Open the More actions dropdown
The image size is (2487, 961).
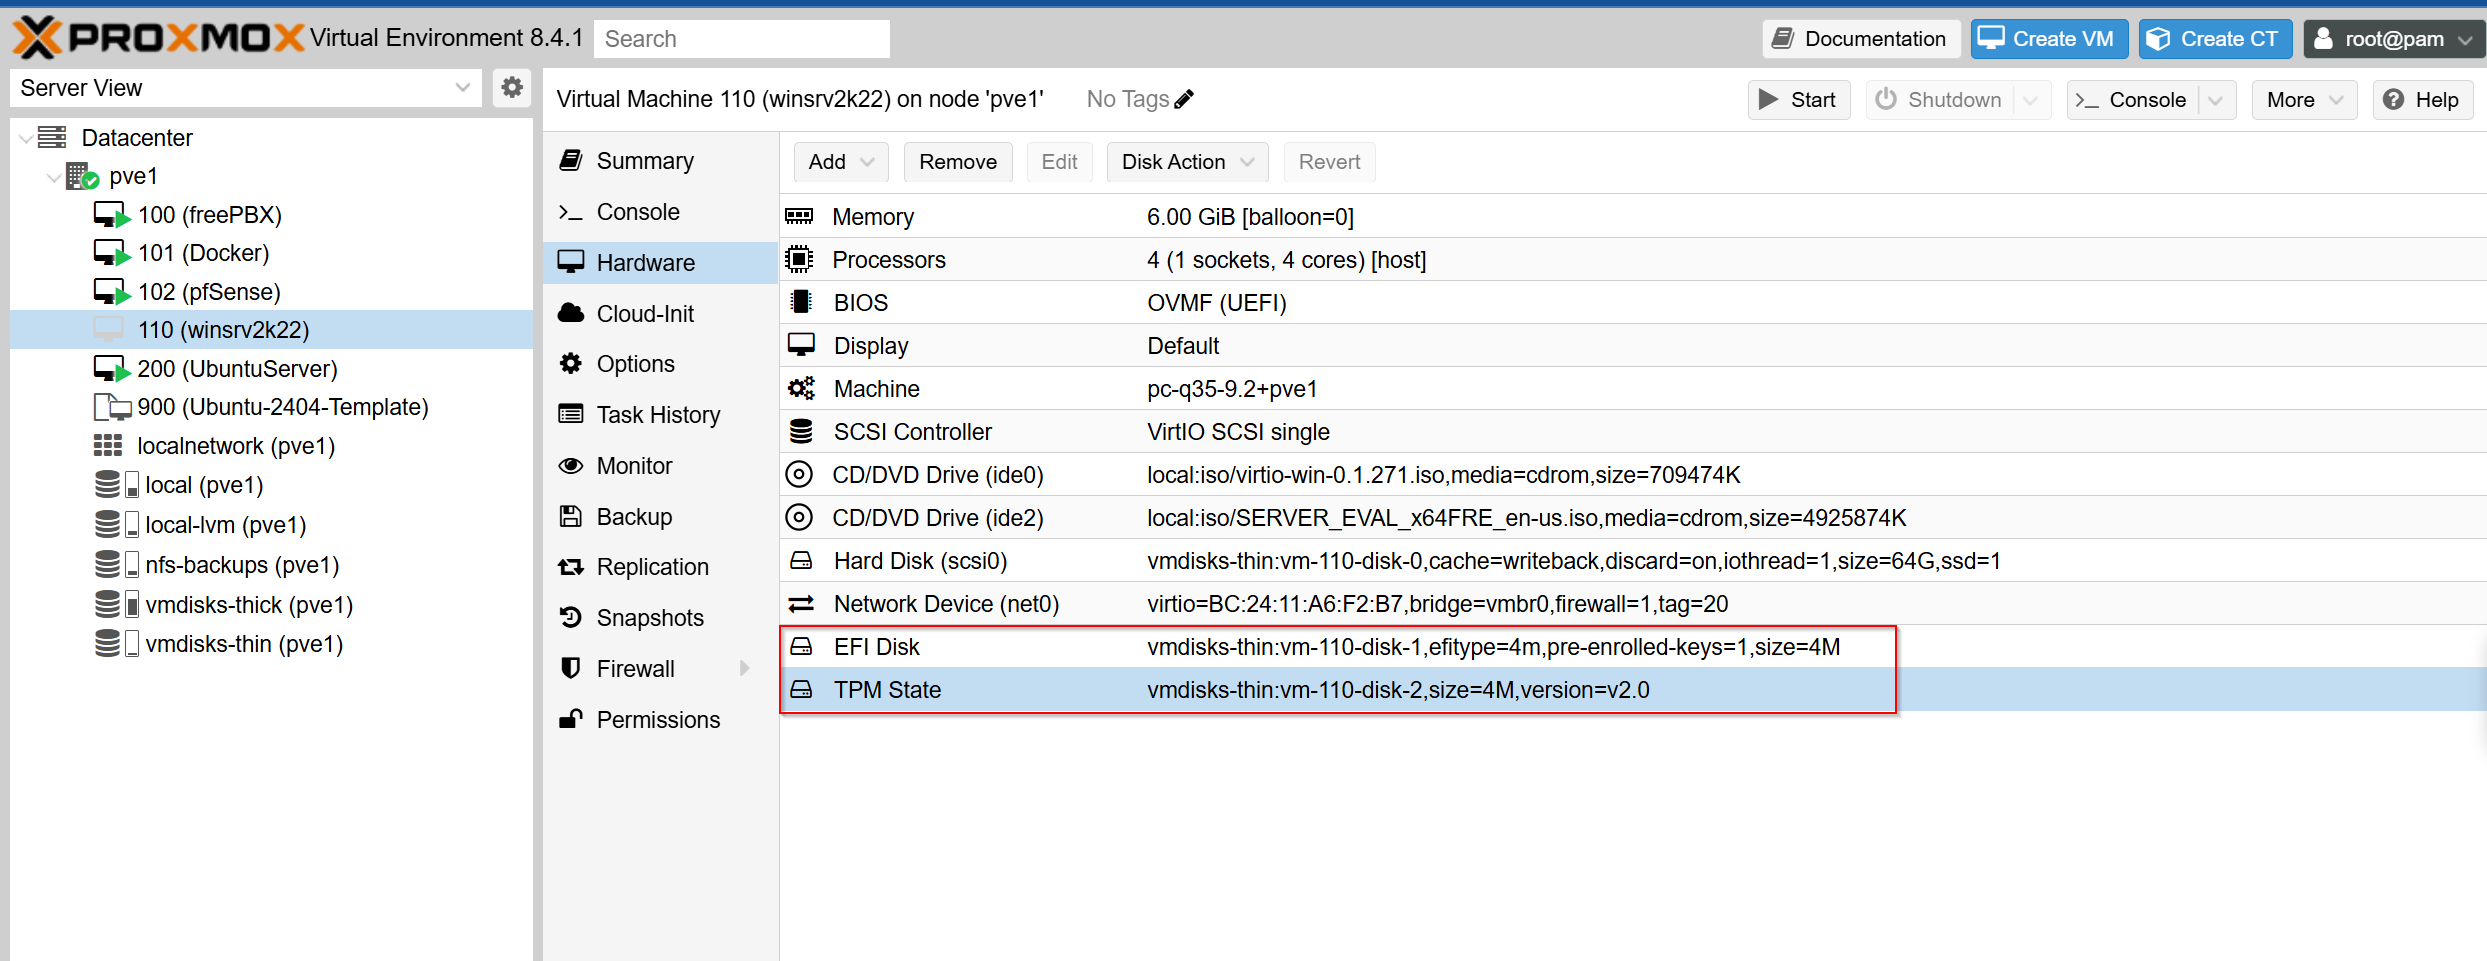tap(2304, 100)
